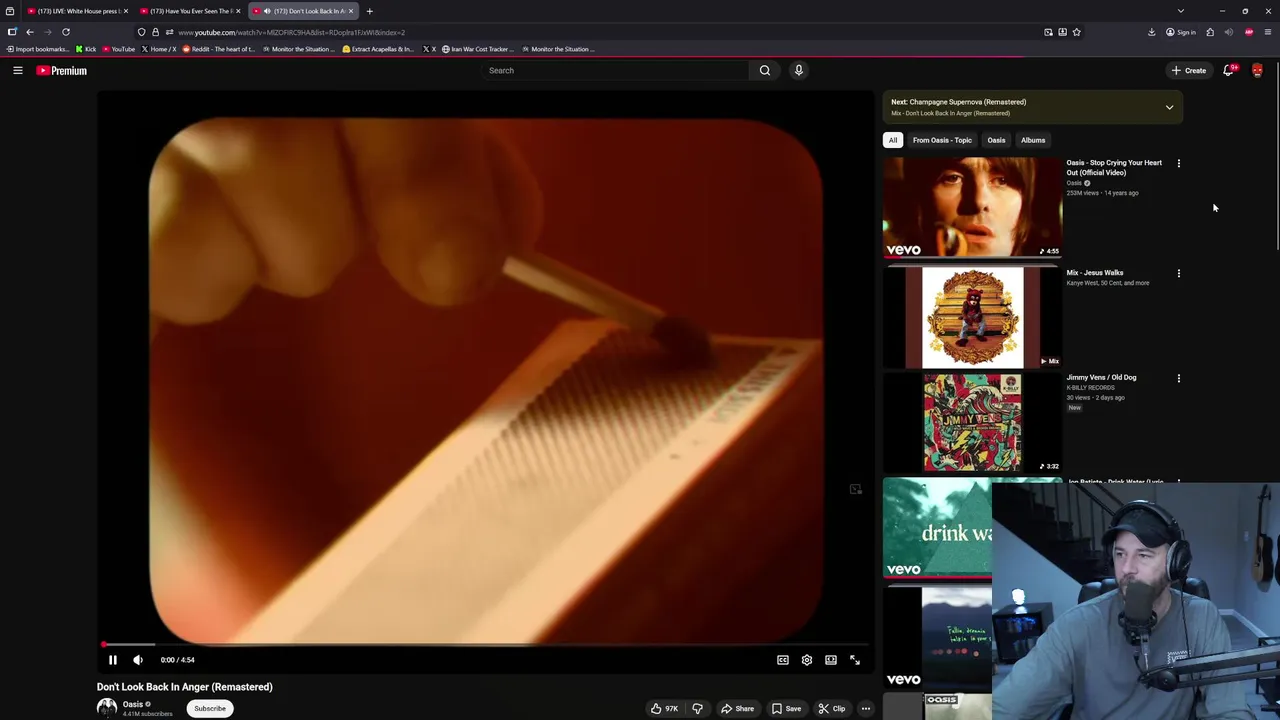Share the video via Share button
Image resolution: width=1280 pixels, height=720 pixels.
[737, 708]
